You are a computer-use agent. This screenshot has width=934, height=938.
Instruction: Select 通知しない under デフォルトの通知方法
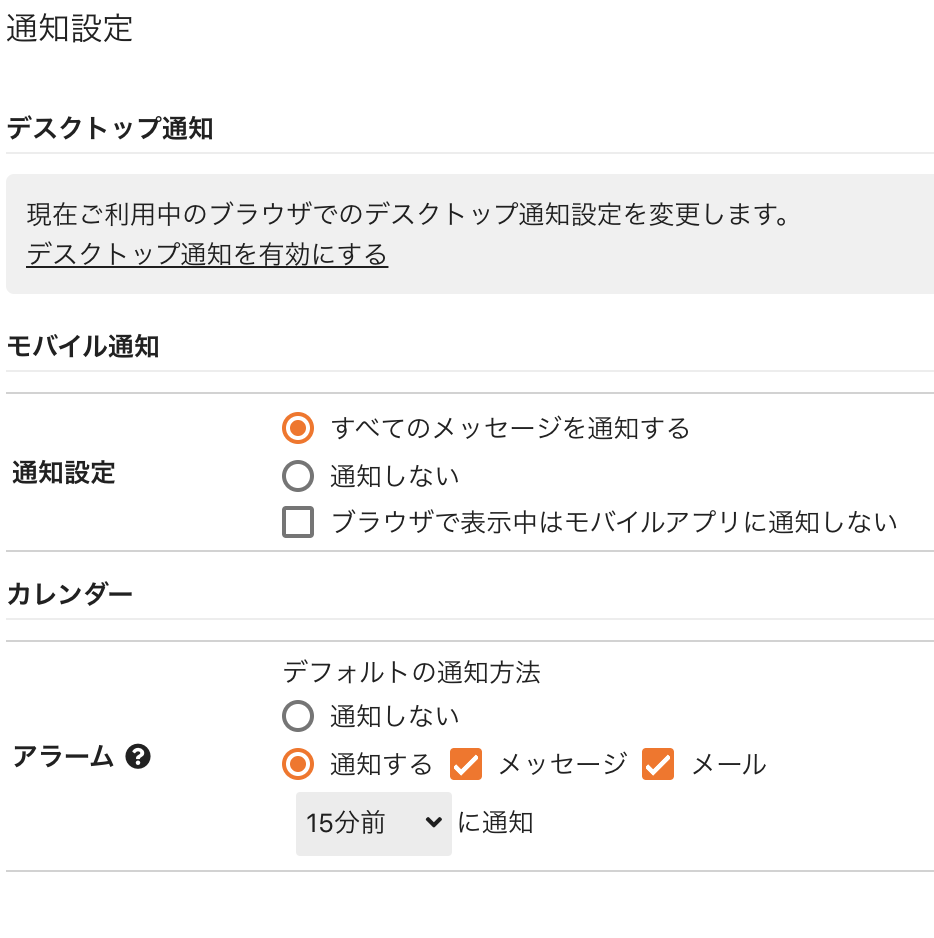[298, 716]
